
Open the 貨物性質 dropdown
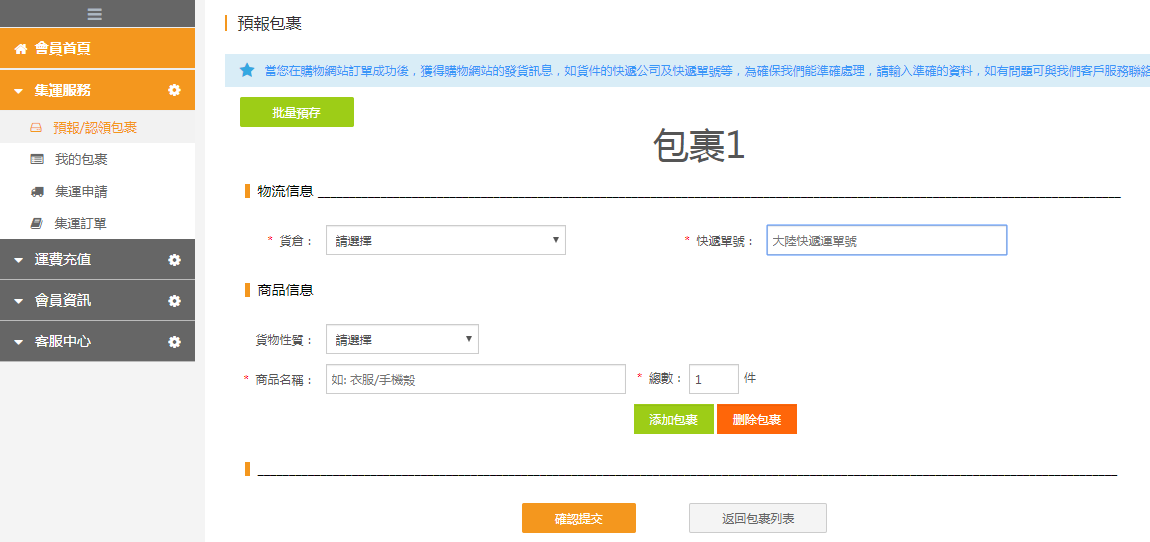coord(403,339)
